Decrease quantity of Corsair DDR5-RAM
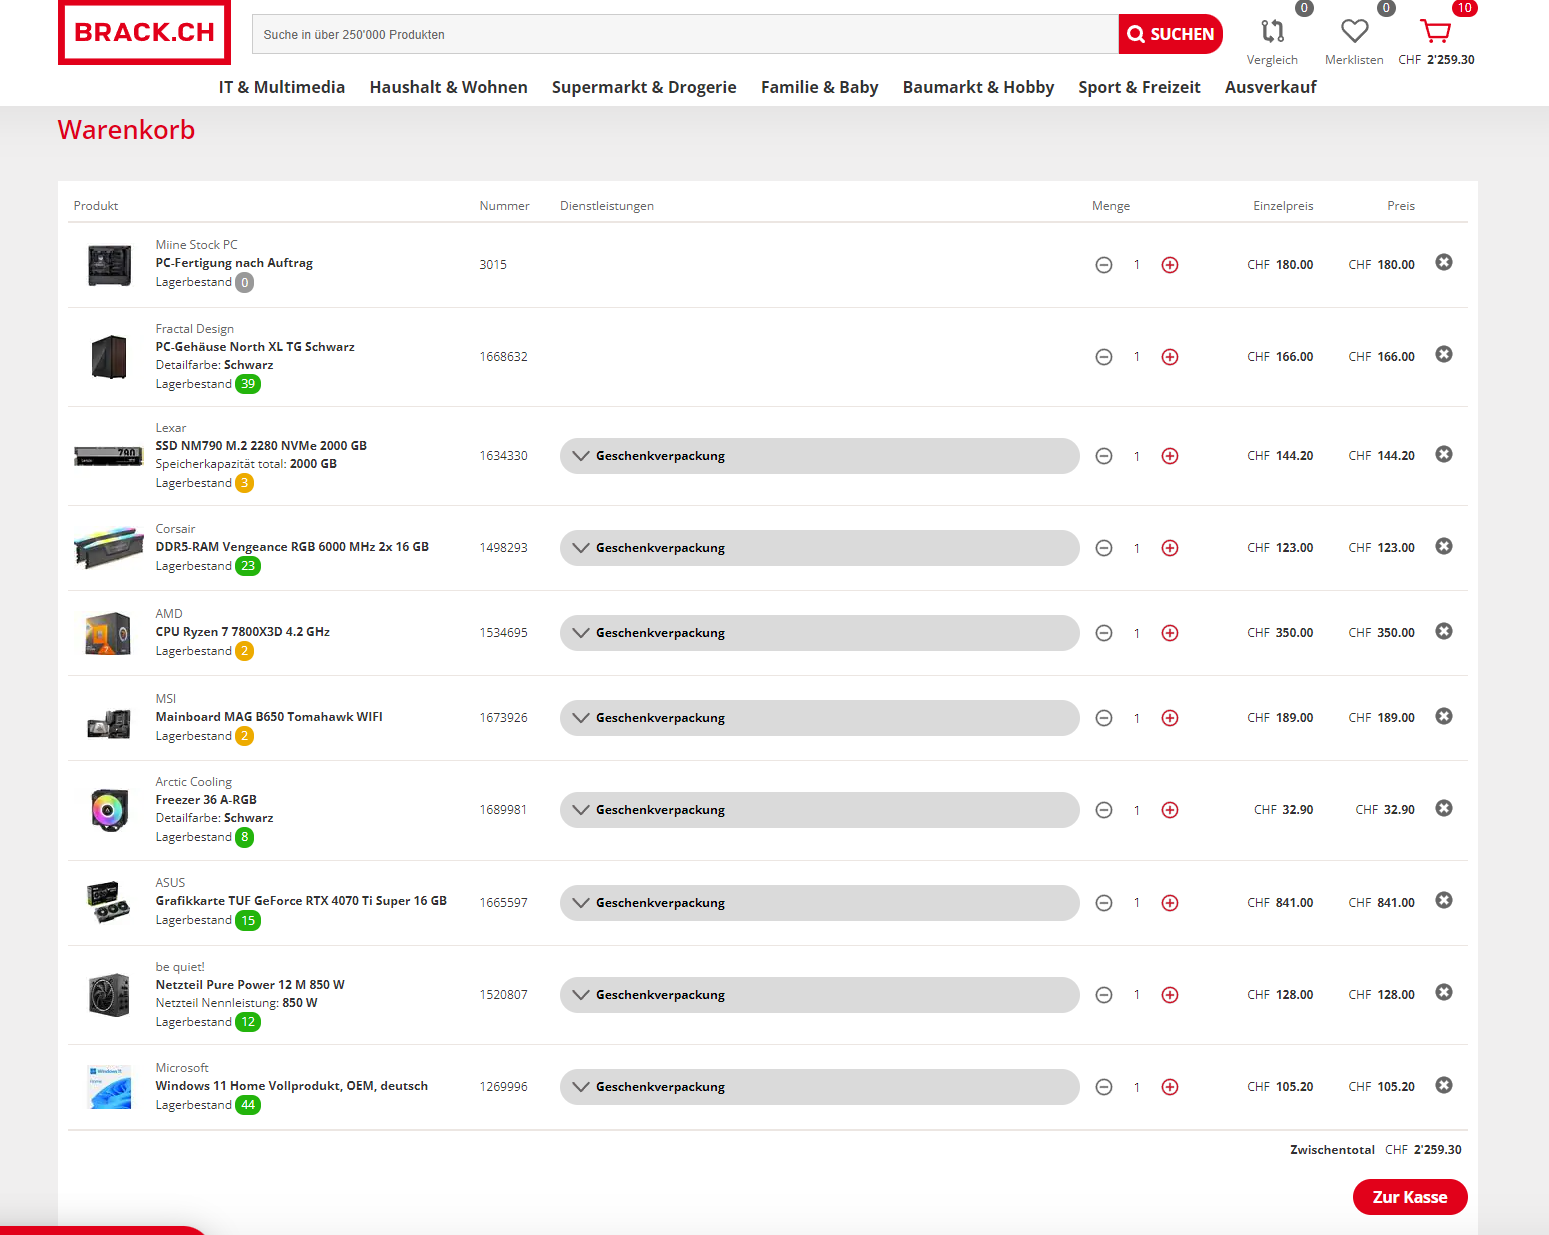Screen dimensions: 1549x1235 point(1104,548)
